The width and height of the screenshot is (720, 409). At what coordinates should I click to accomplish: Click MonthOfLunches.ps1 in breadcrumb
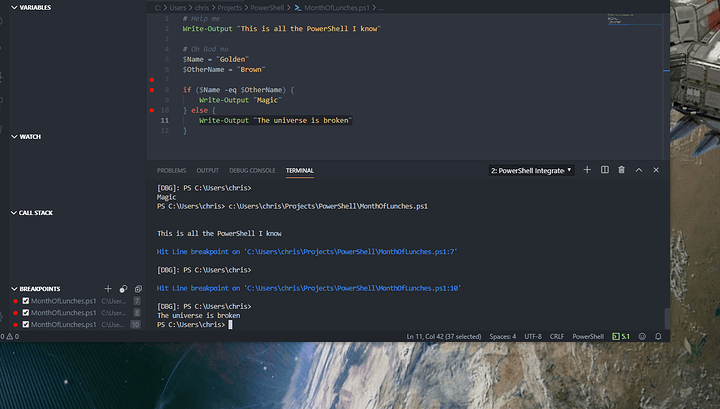coord(337,8)
